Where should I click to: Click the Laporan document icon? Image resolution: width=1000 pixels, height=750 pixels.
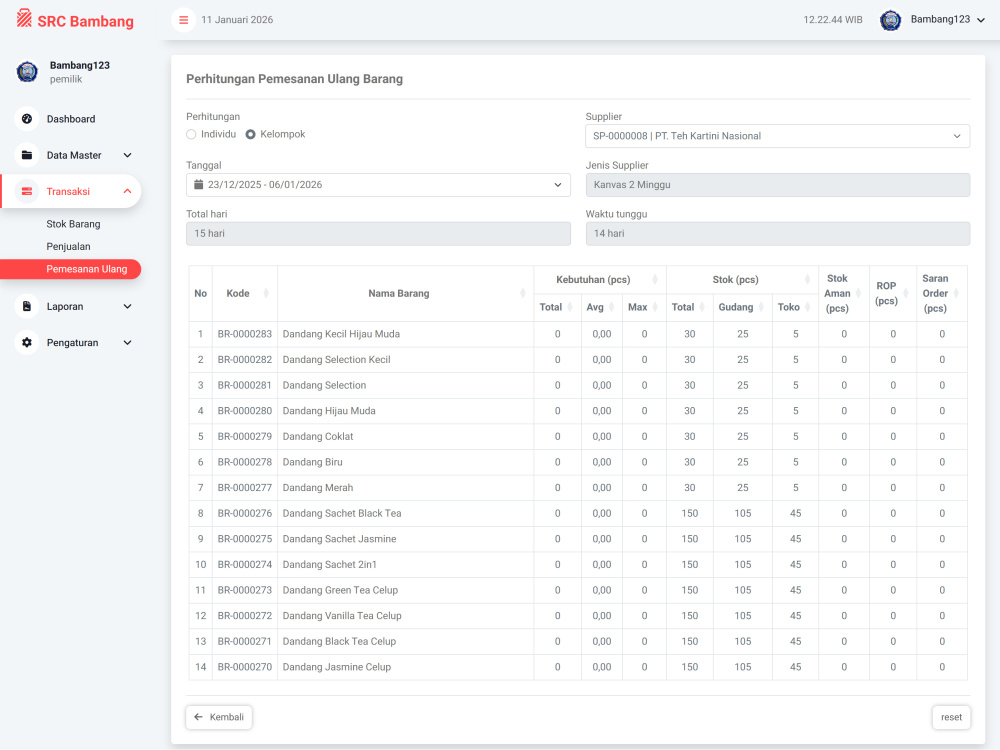click(27, 306)
